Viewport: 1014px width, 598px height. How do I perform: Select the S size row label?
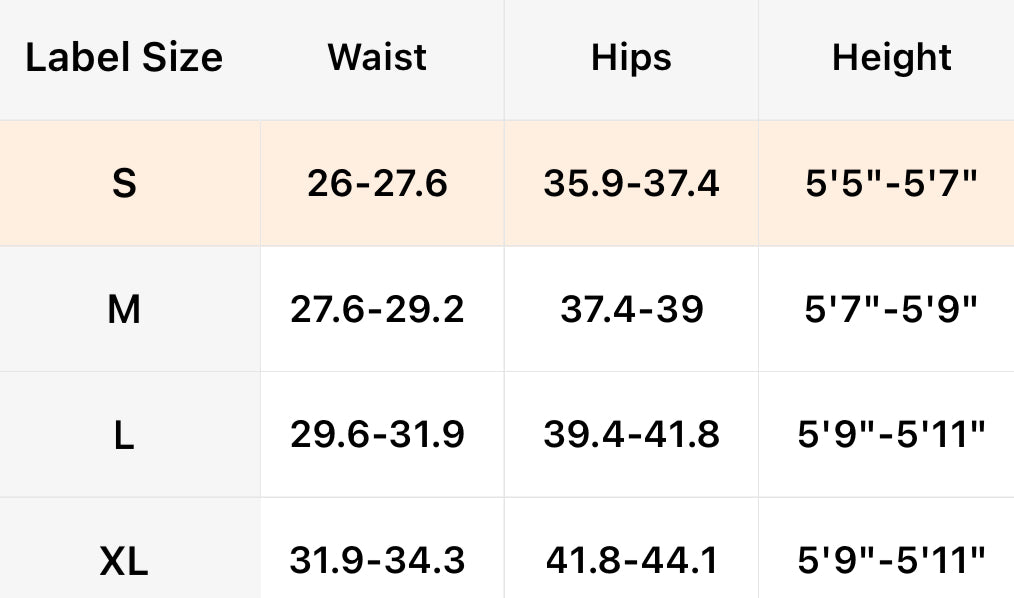coord(124,184)
